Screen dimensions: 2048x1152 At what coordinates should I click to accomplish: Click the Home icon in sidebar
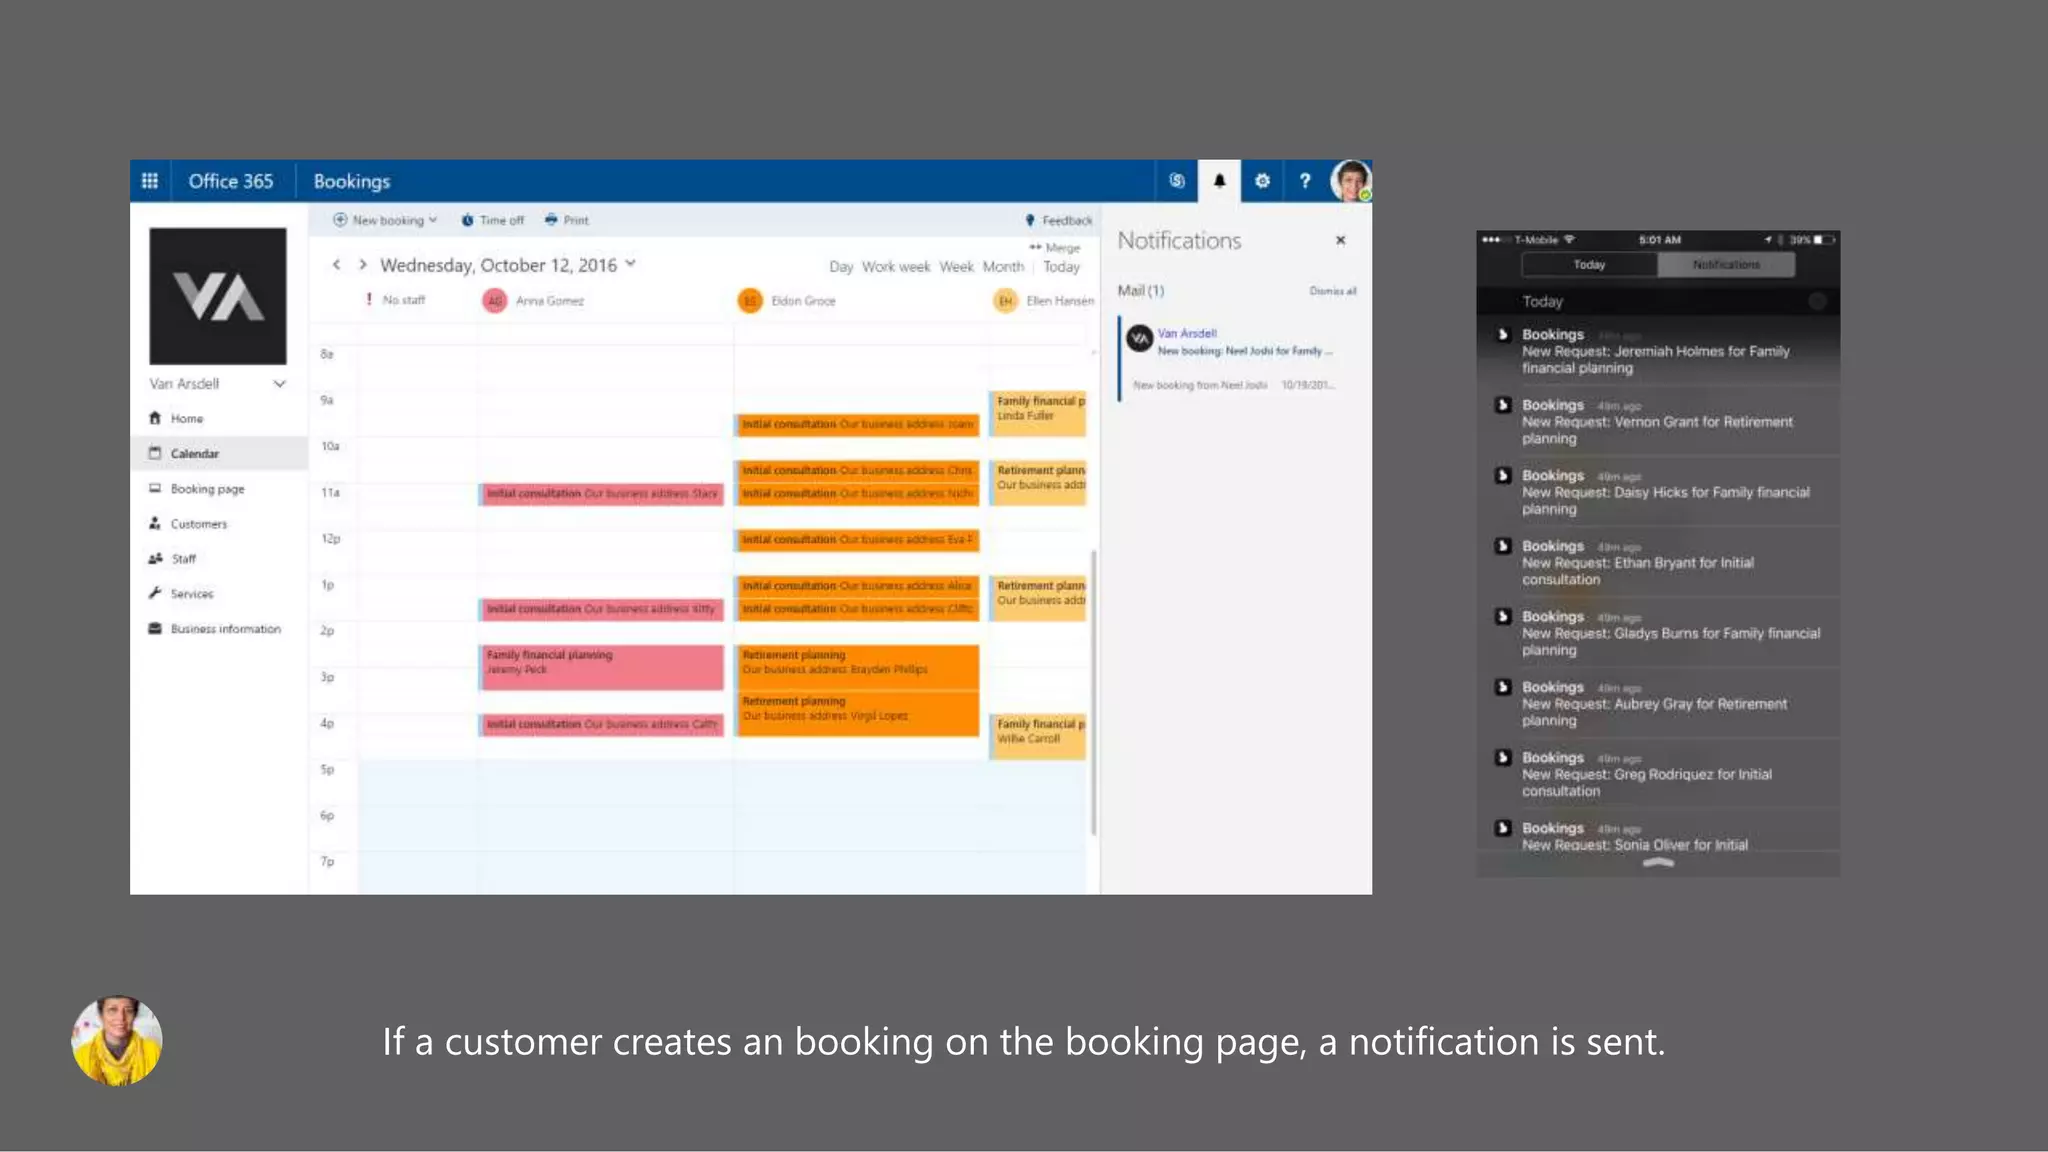click(x=155, y=418)
